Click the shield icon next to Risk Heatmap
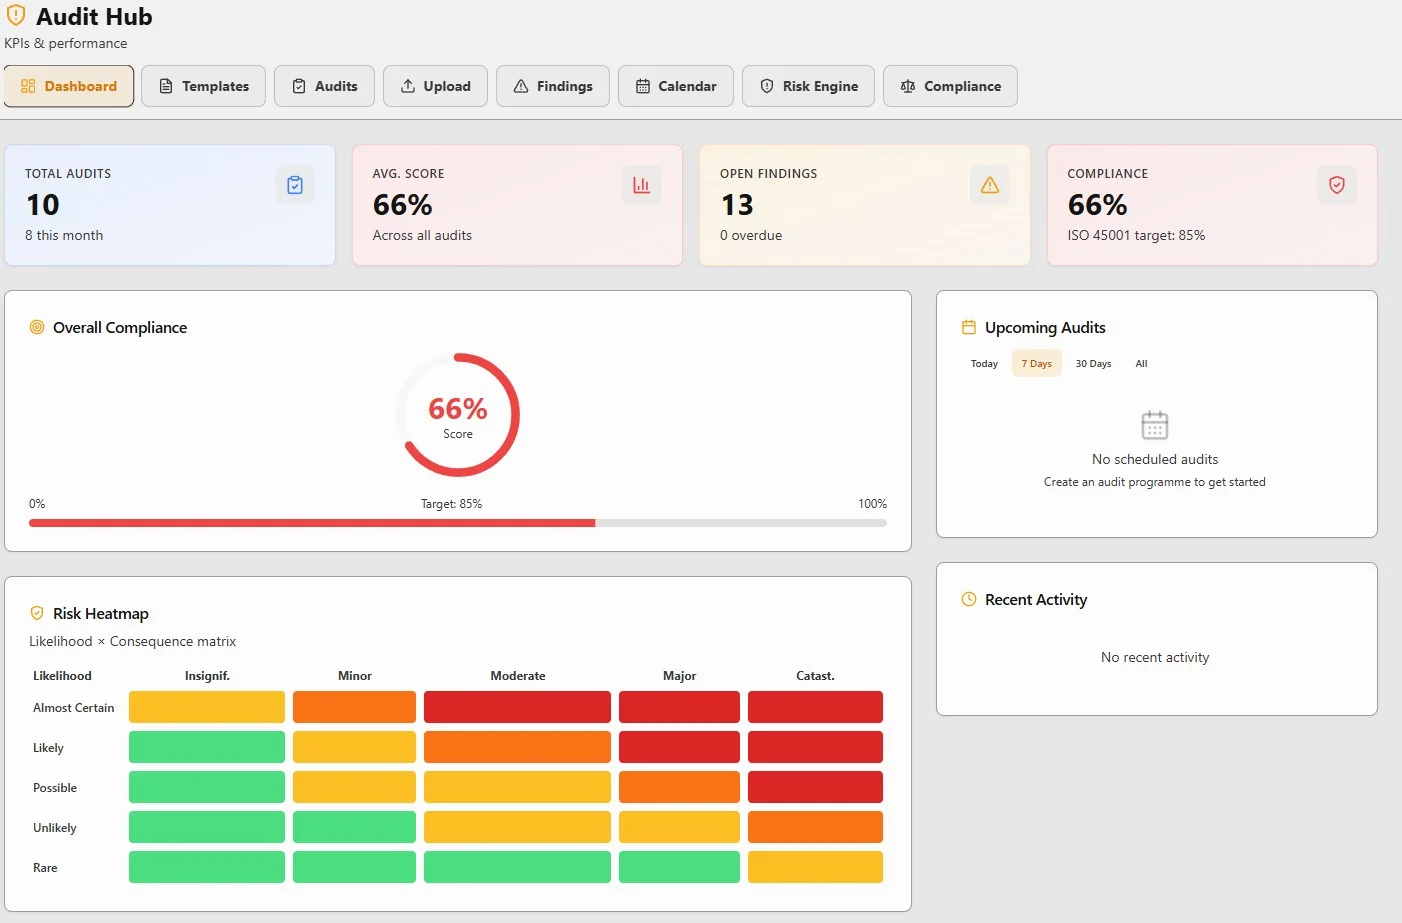Screen dimensions: 1402x923 37,613
